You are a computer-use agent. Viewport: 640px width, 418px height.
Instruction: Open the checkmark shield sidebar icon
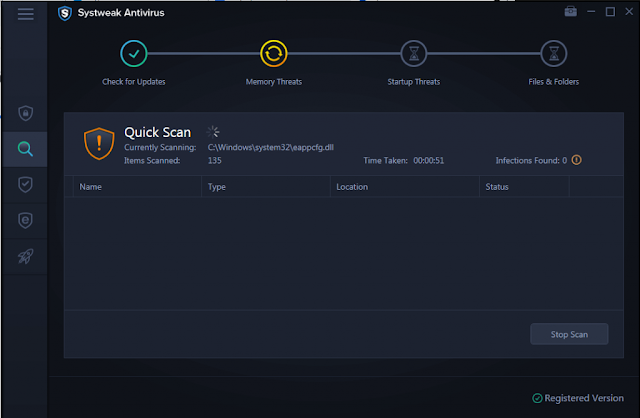(25, 185)
